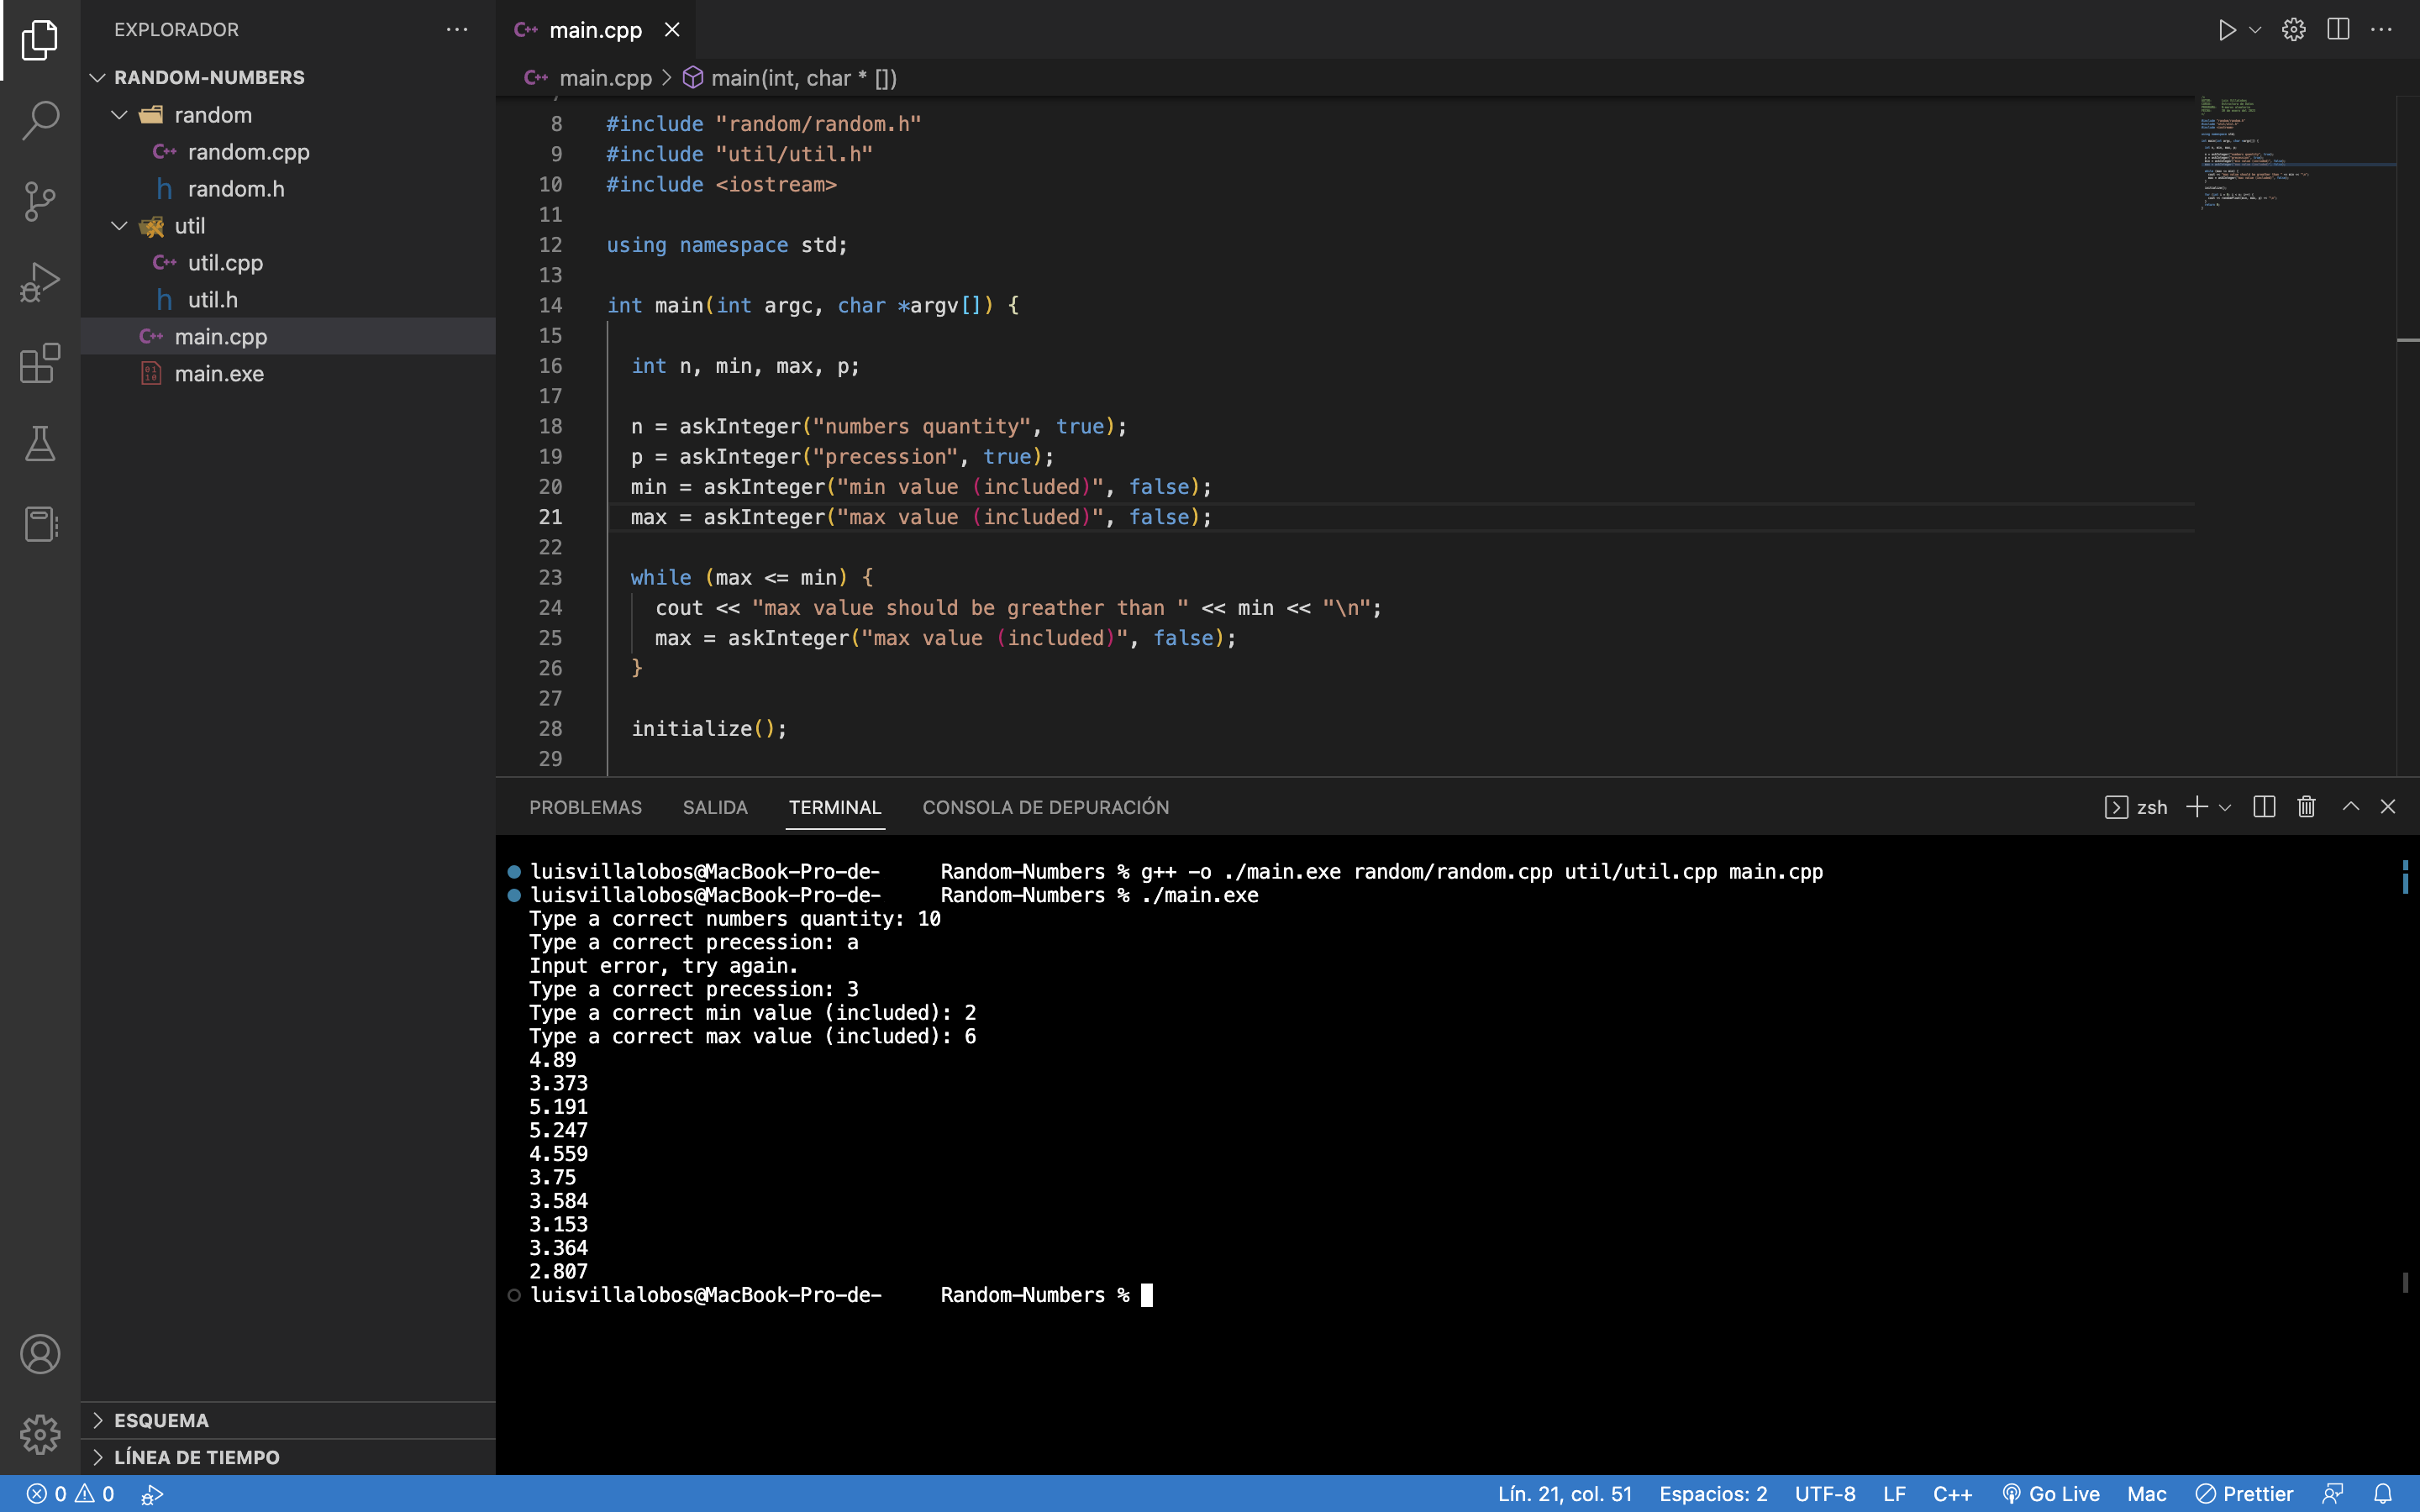Click the zsh terminal shell label
The height and width of the screenshot is (1512, 2420).
tap(2136, 807)
